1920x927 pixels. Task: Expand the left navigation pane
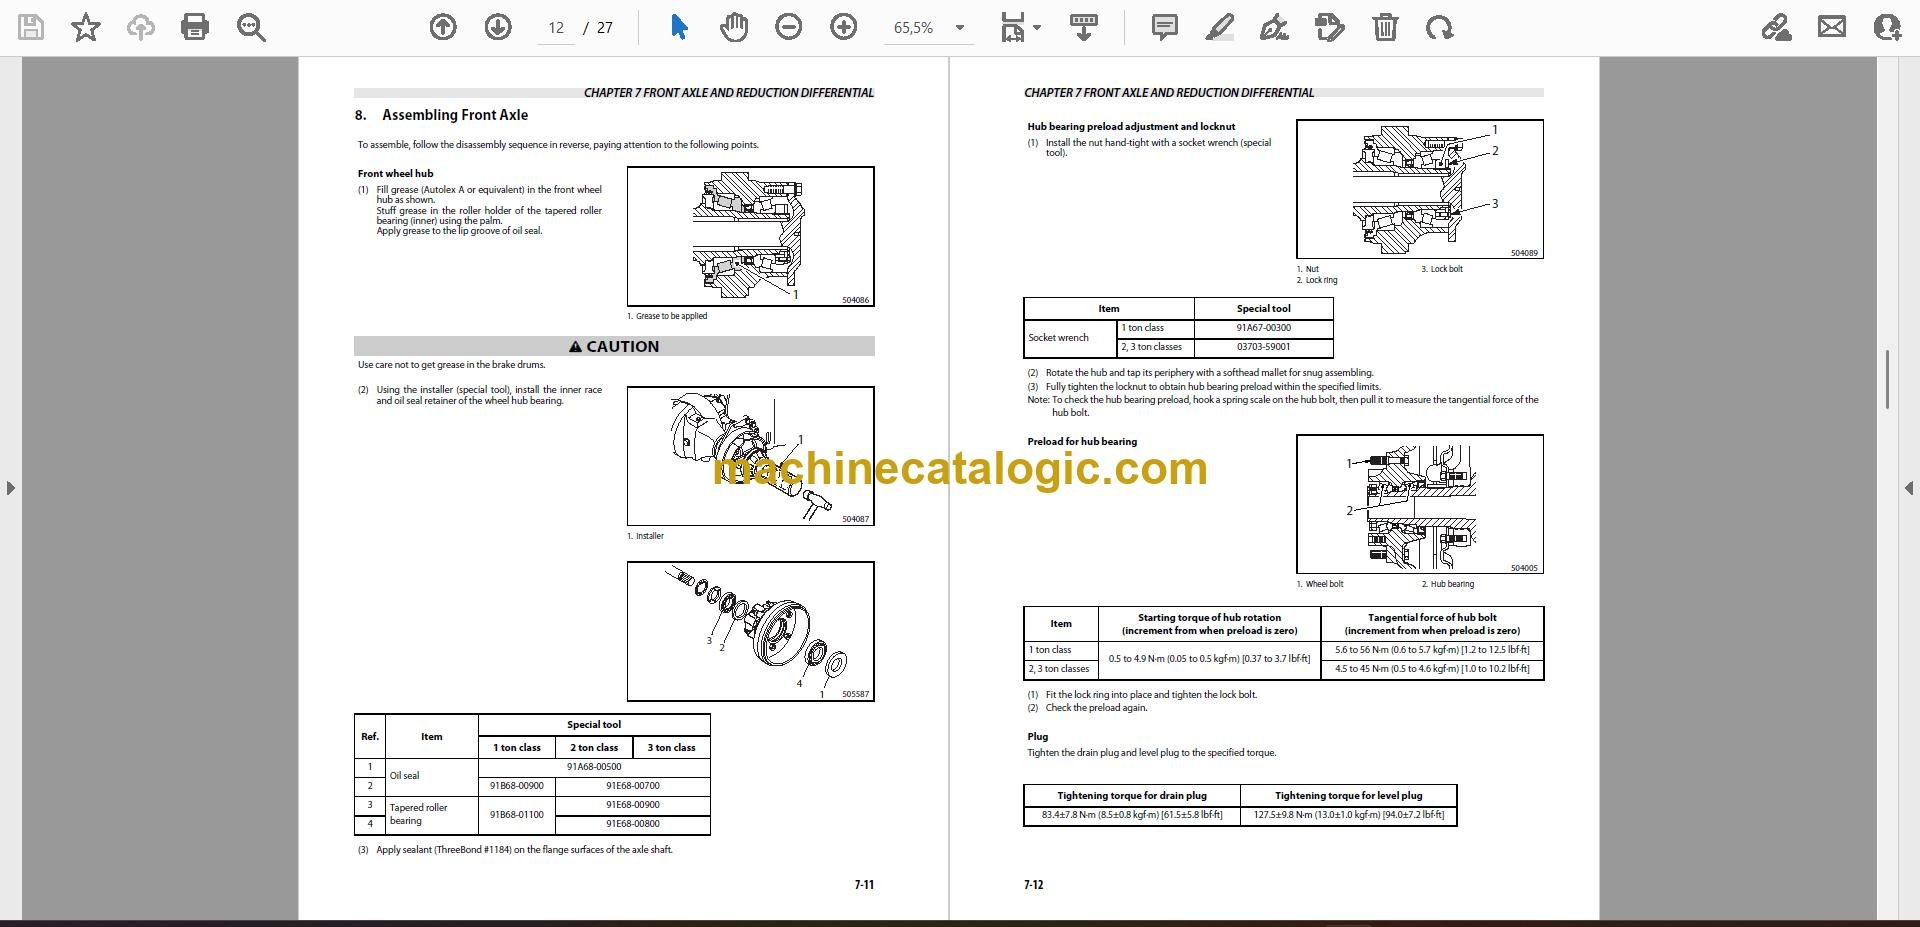(x=10, y=488)
